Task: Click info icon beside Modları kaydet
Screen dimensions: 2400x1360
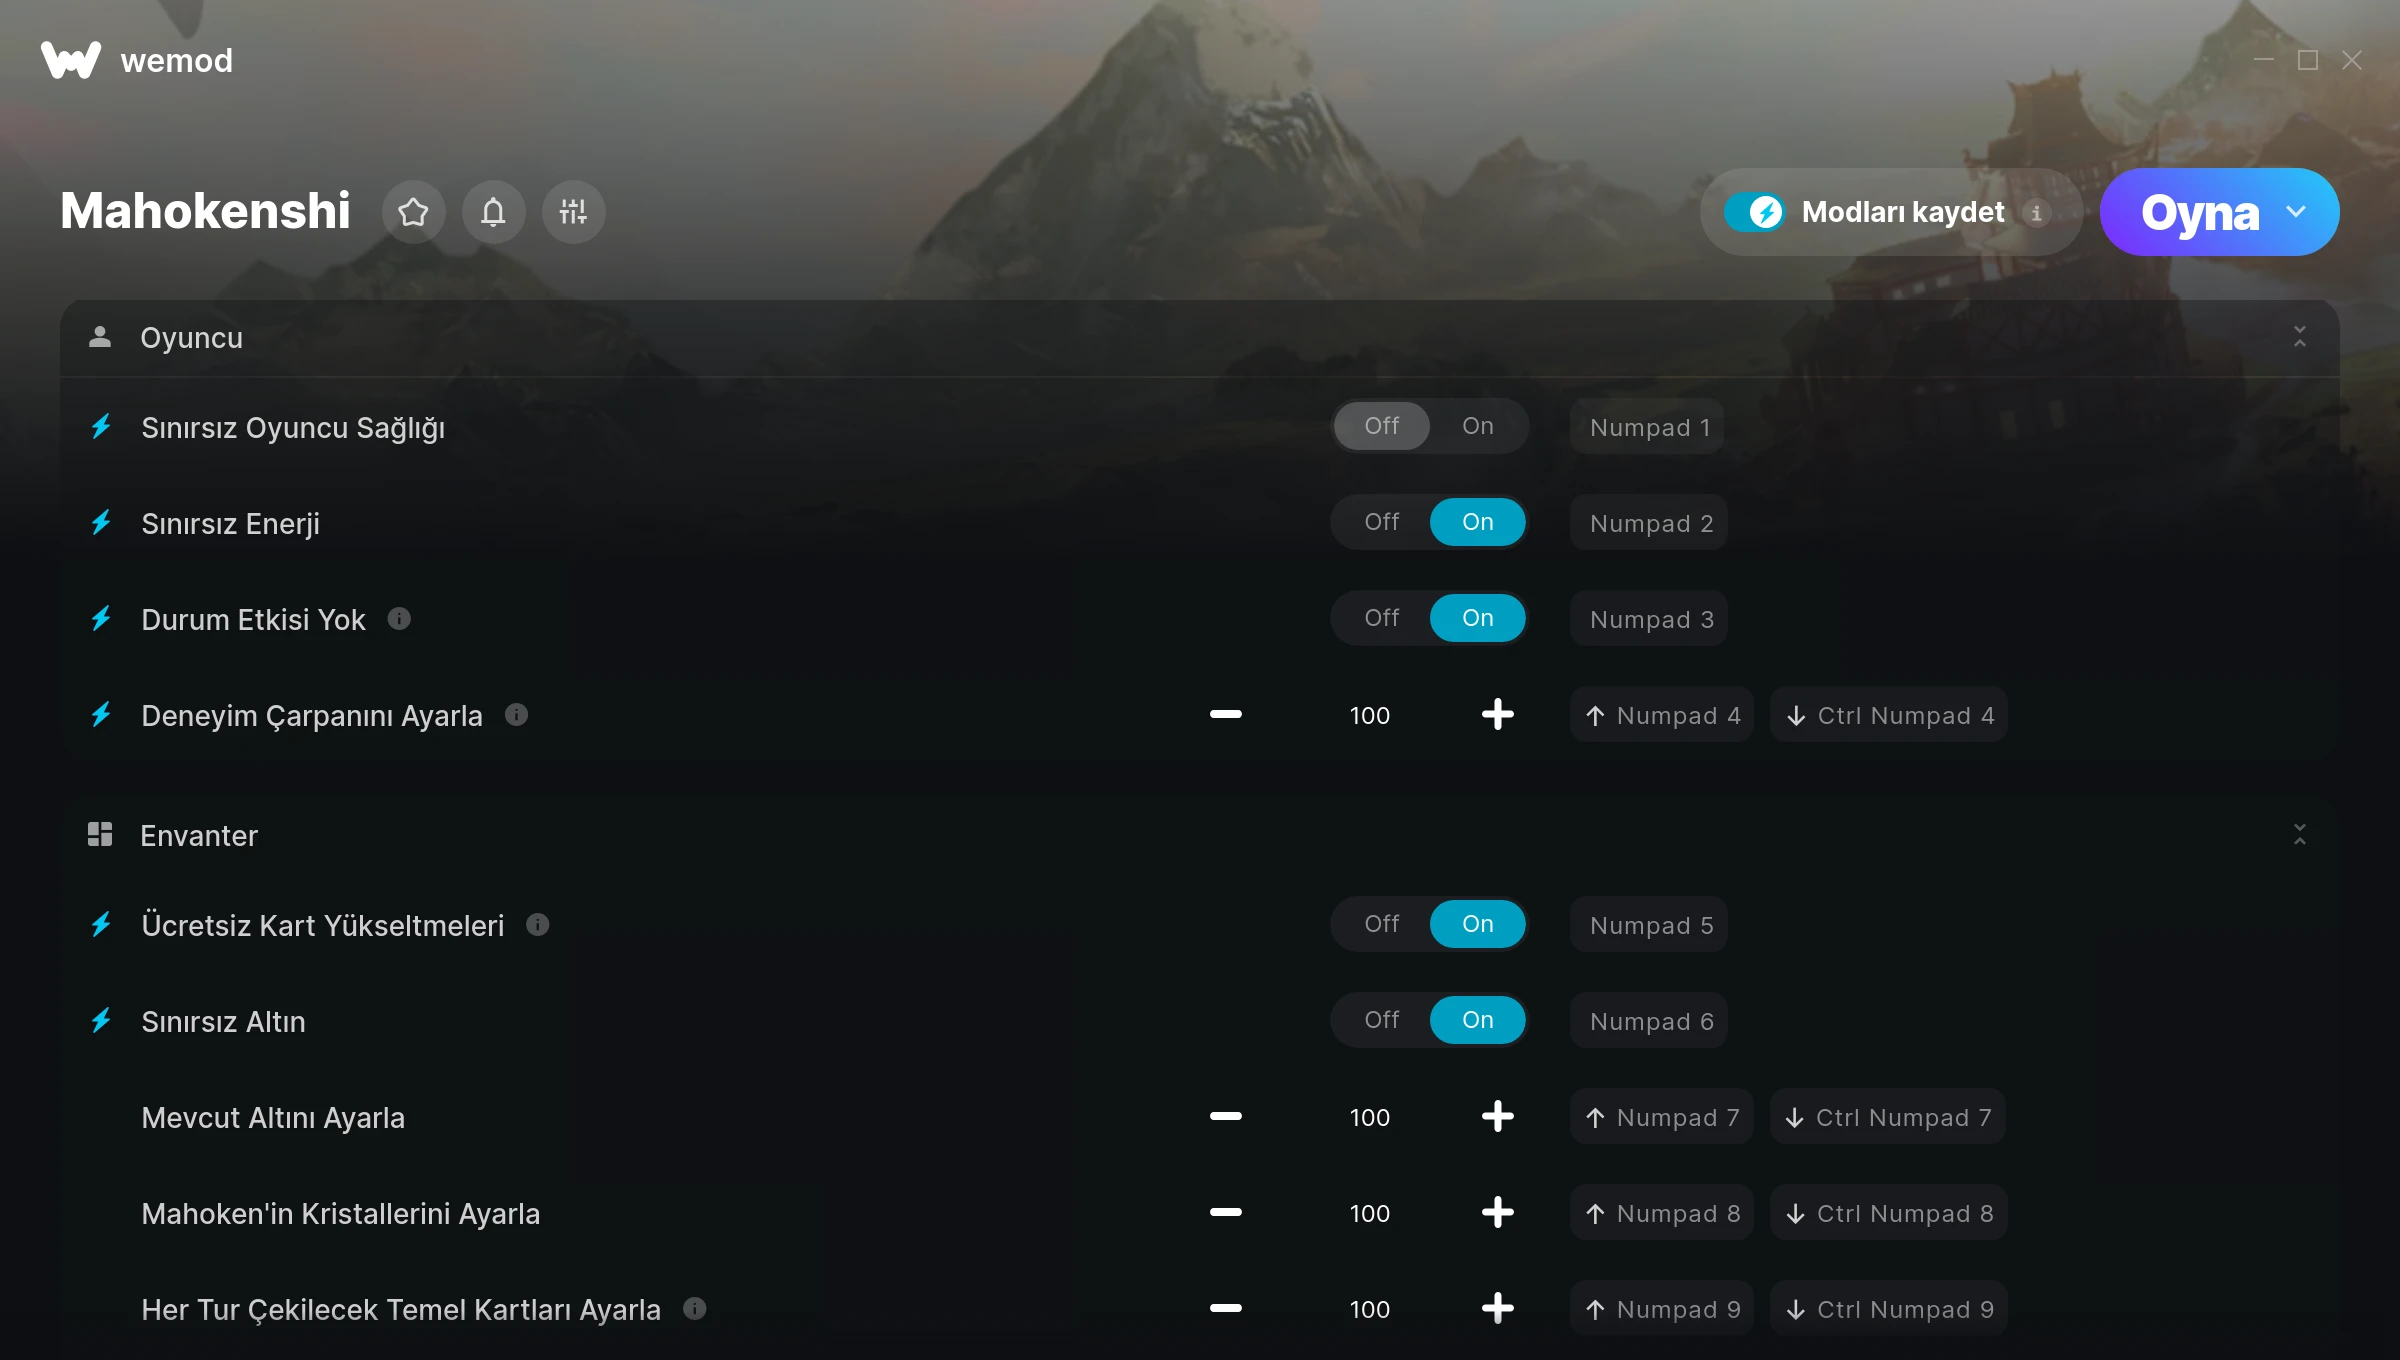Action: (2036, 212)
